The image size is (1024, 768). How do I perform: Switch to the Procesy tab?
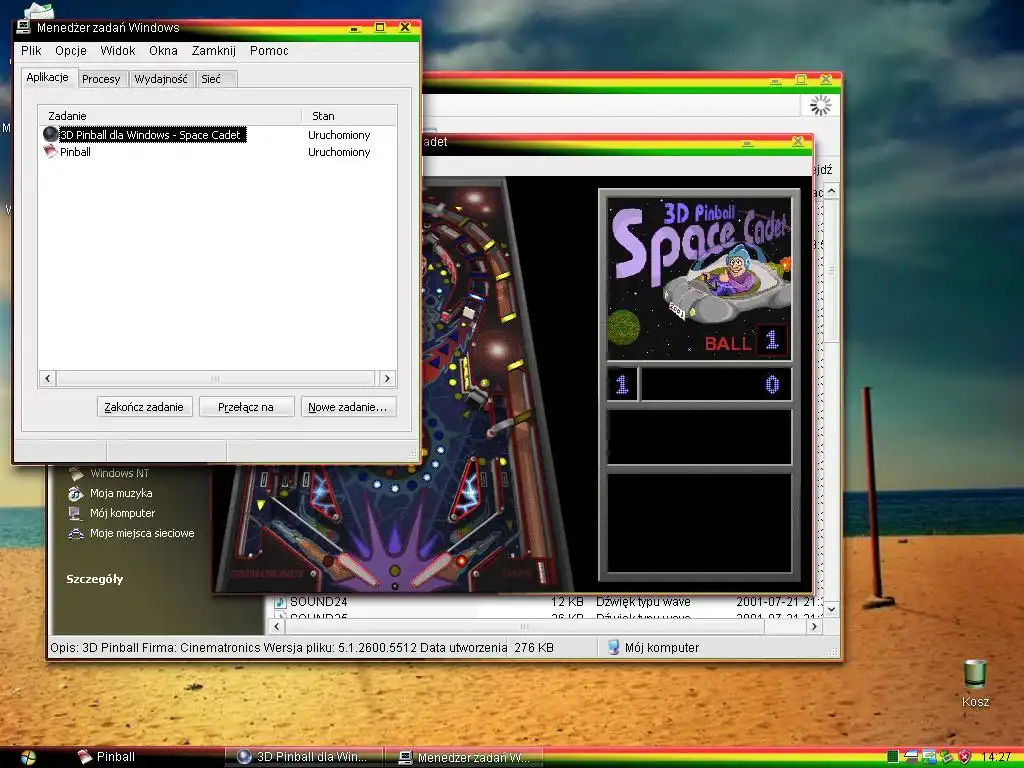101,79
